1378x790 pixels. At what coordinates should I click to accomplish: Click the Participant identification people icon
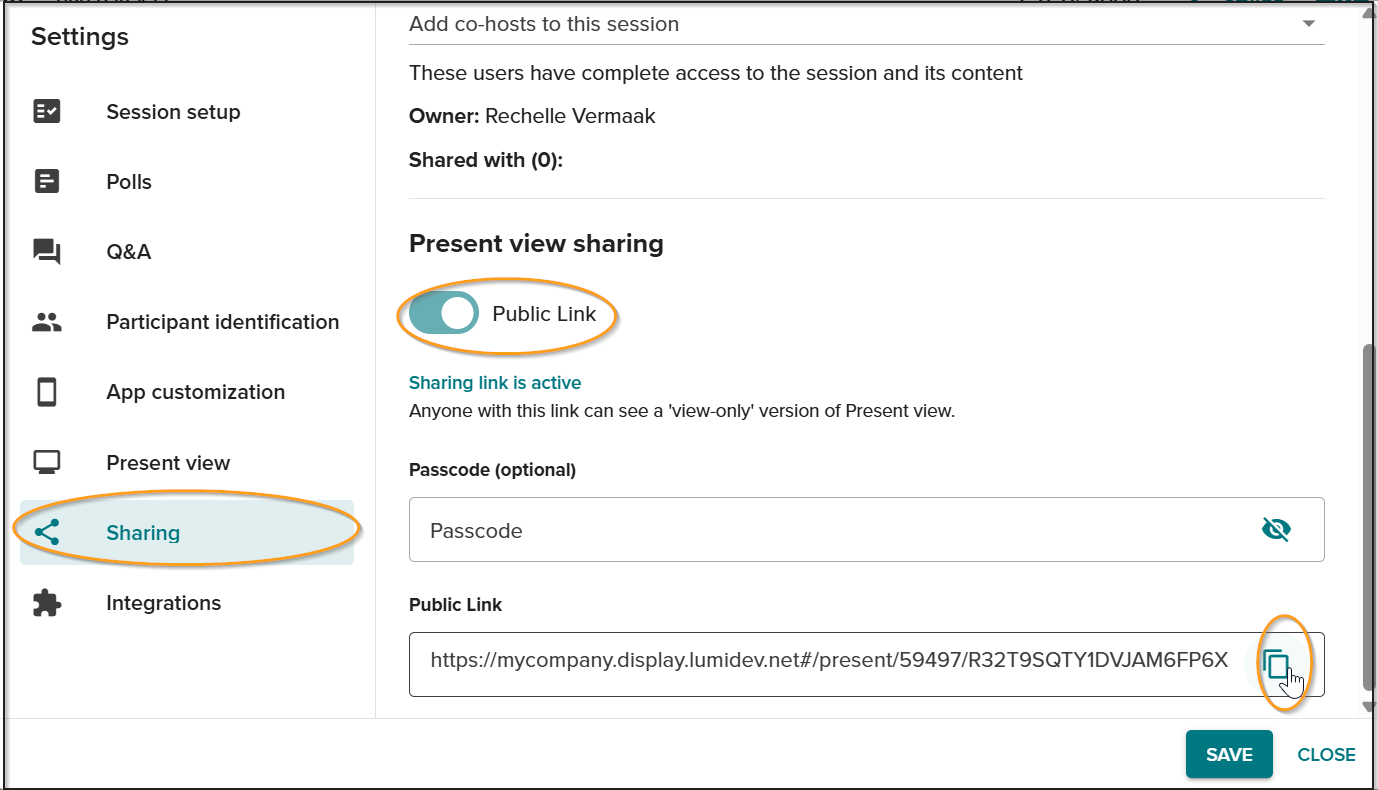[x=47, y=322]
